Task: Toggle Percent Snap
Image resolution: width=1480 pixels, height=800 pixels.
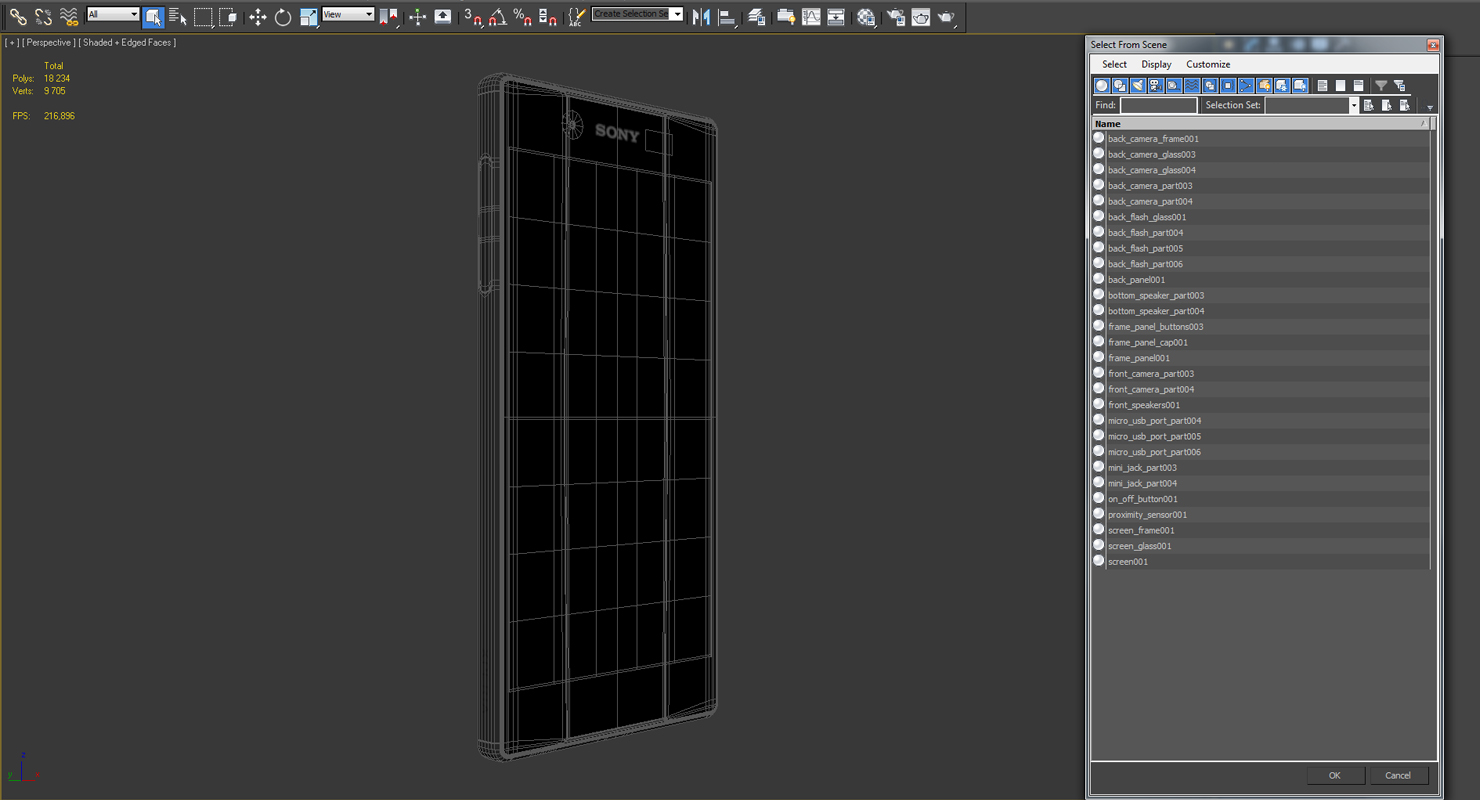Action: (523, 16)
